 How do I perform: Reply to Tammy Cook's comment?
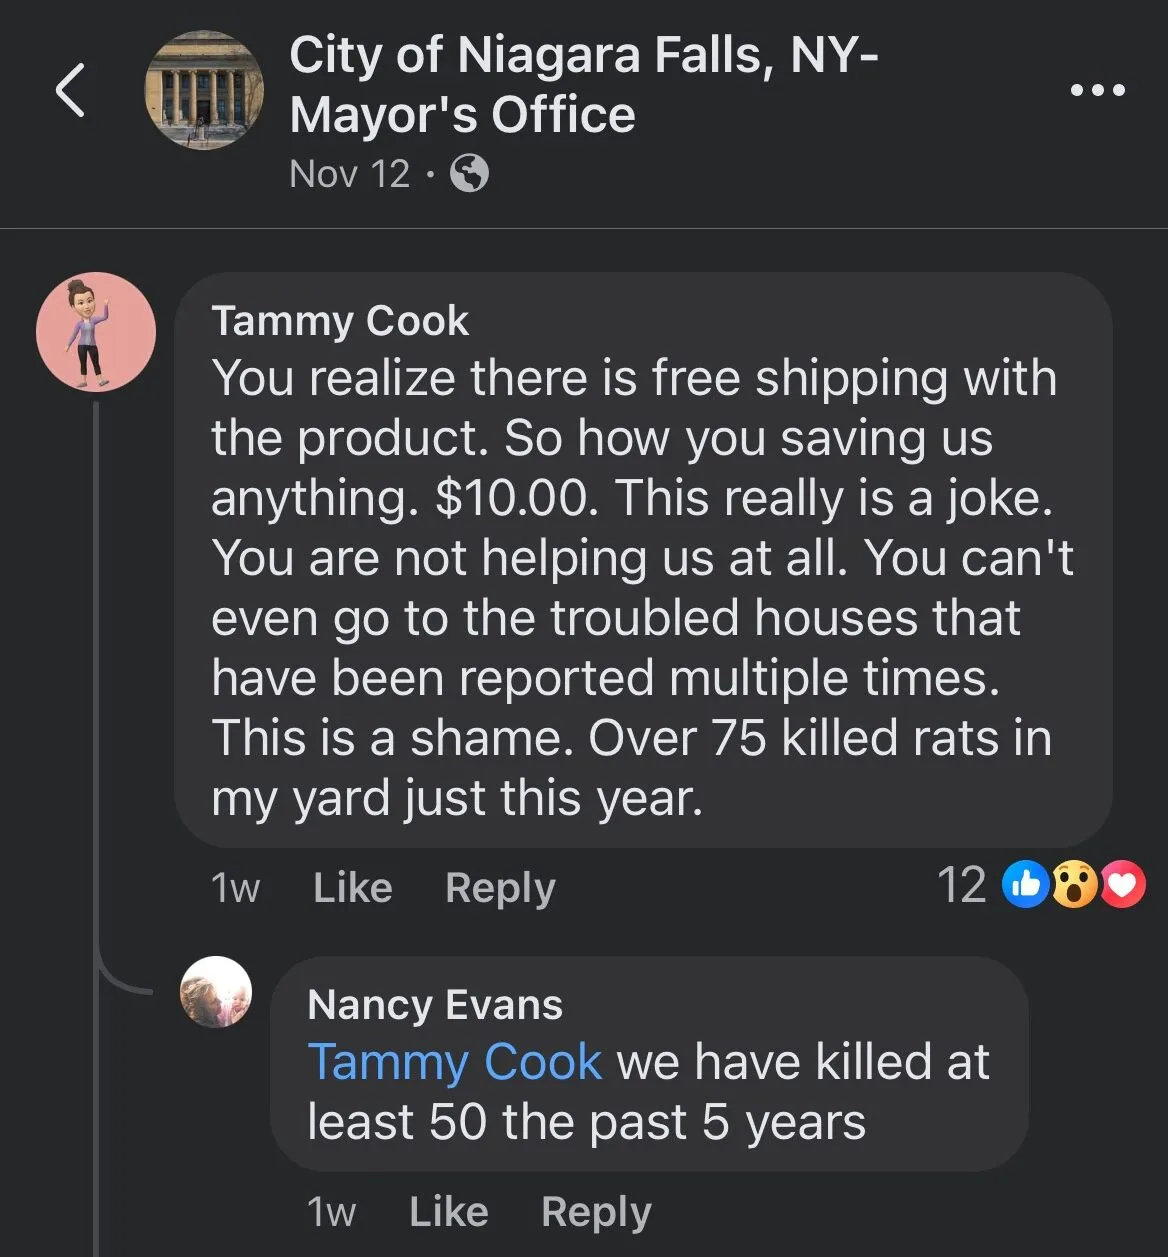pos(500,888)
